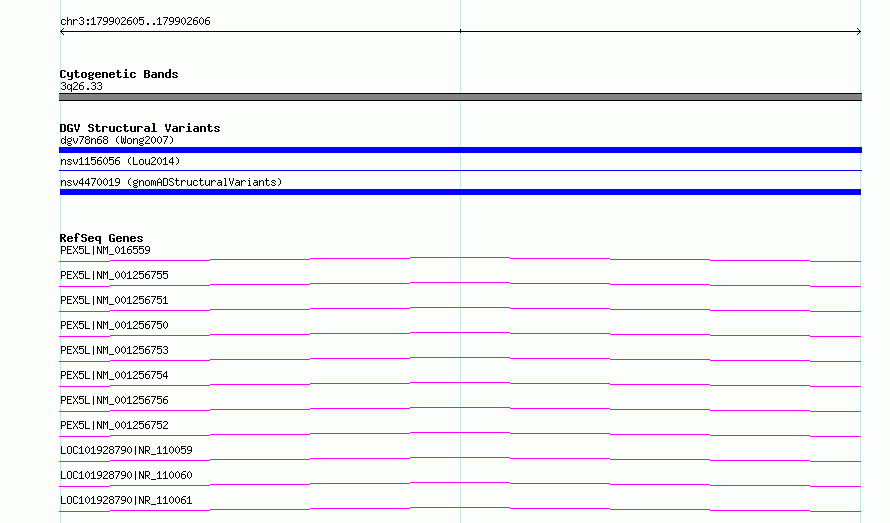Open the PEX5L|NM_001256751 transcript label

114,300
